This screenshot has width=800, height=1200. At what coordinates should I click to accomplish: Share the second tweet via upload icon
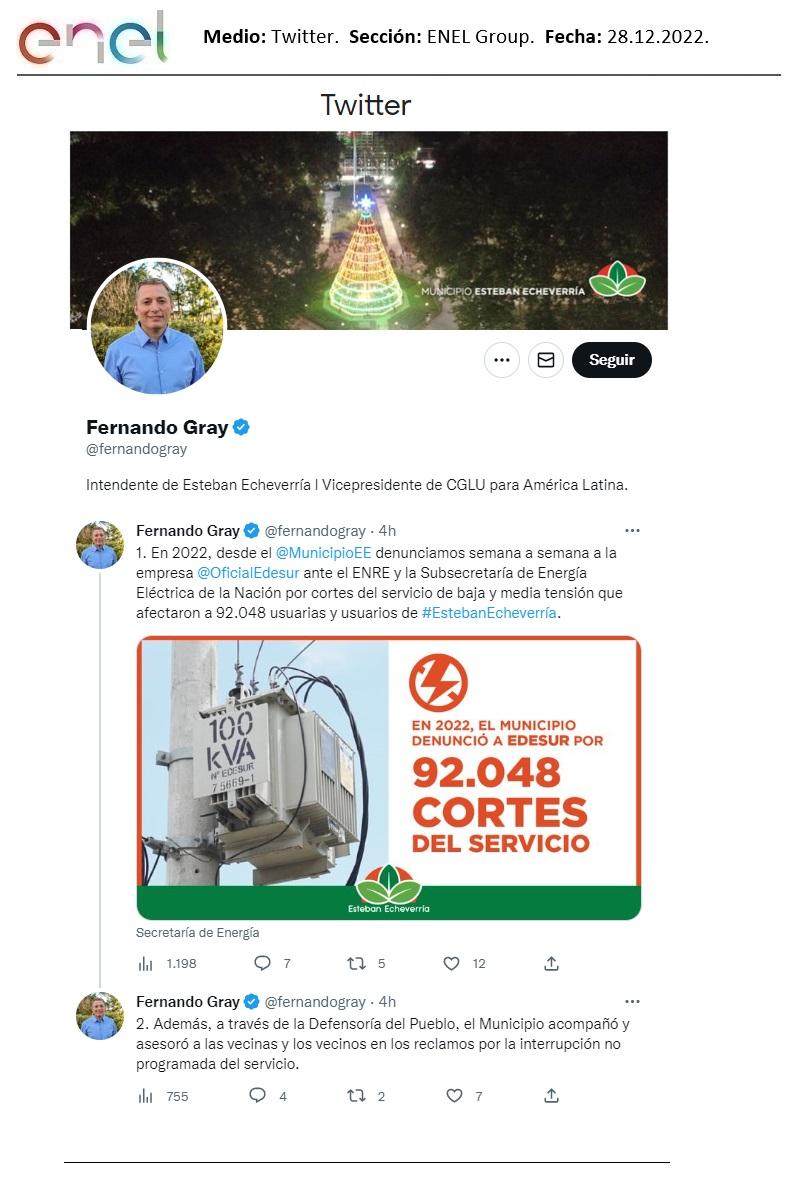551,1096
